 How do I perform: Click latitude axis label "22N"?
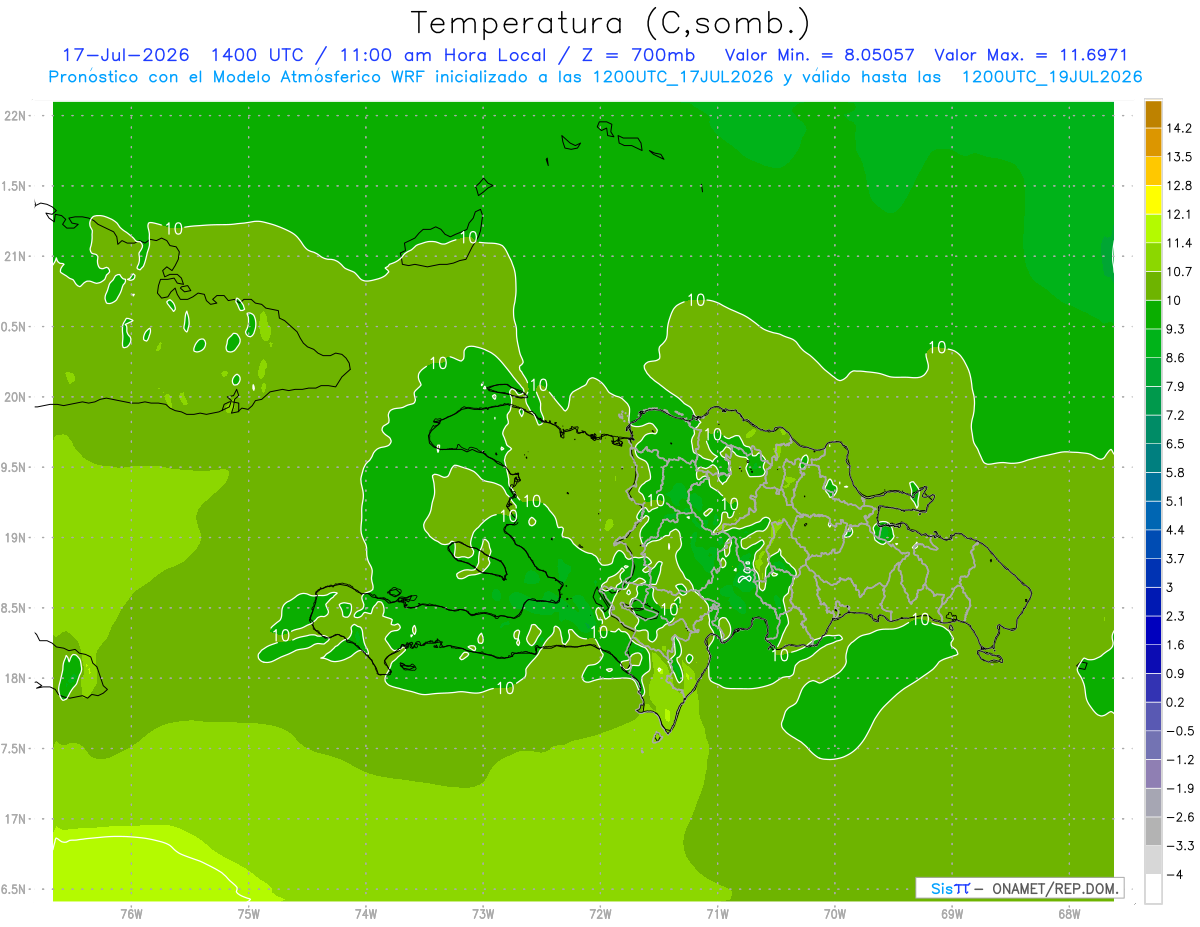[x=14, y=116]
